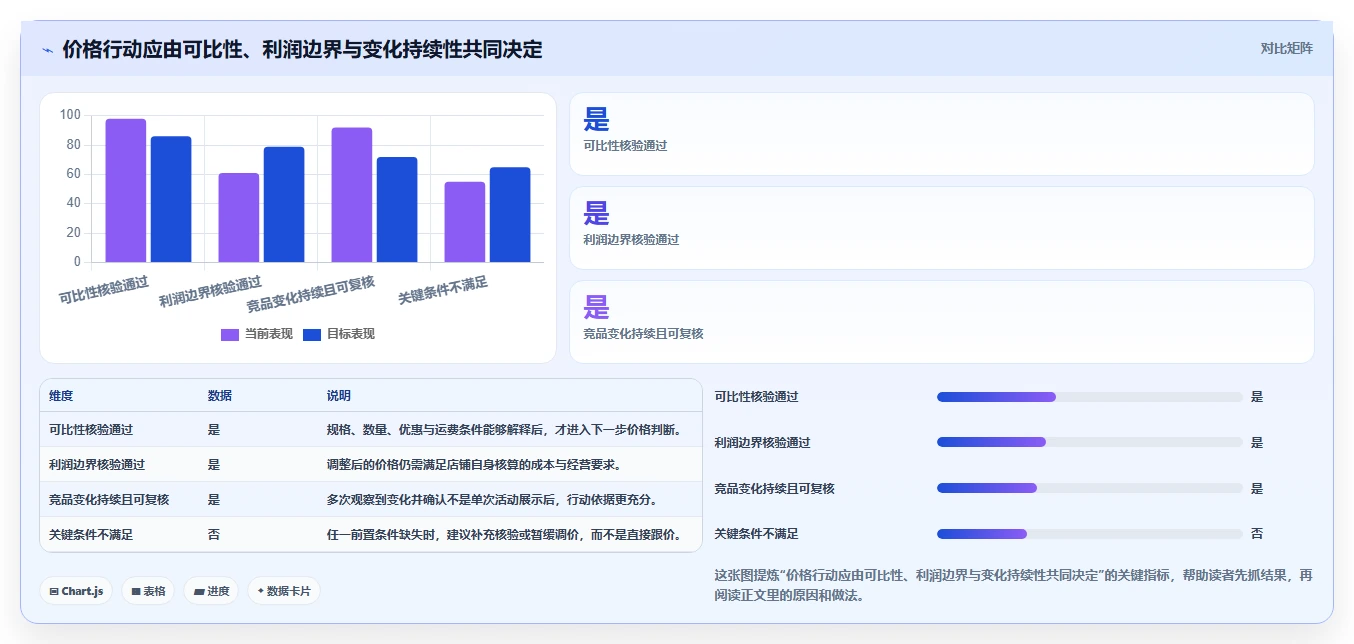Image resolution: width=1354 pixels, height=644 pixels.
Task: Select the blue bar for 利润边界核验通过
Action: (284, 205)
